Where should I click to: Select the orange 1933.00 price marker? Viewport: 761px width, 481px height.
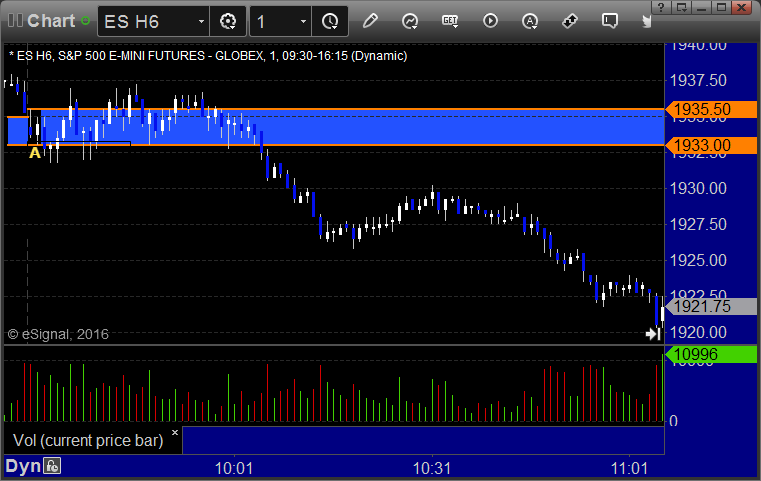click(x=711, y=145)
